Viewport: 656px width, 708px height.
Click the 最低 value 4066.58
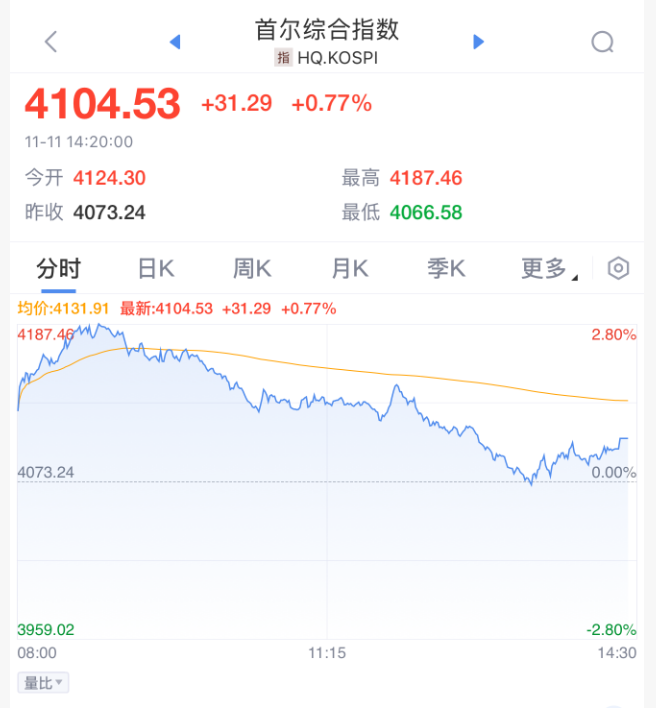click(x=427, y=212)
